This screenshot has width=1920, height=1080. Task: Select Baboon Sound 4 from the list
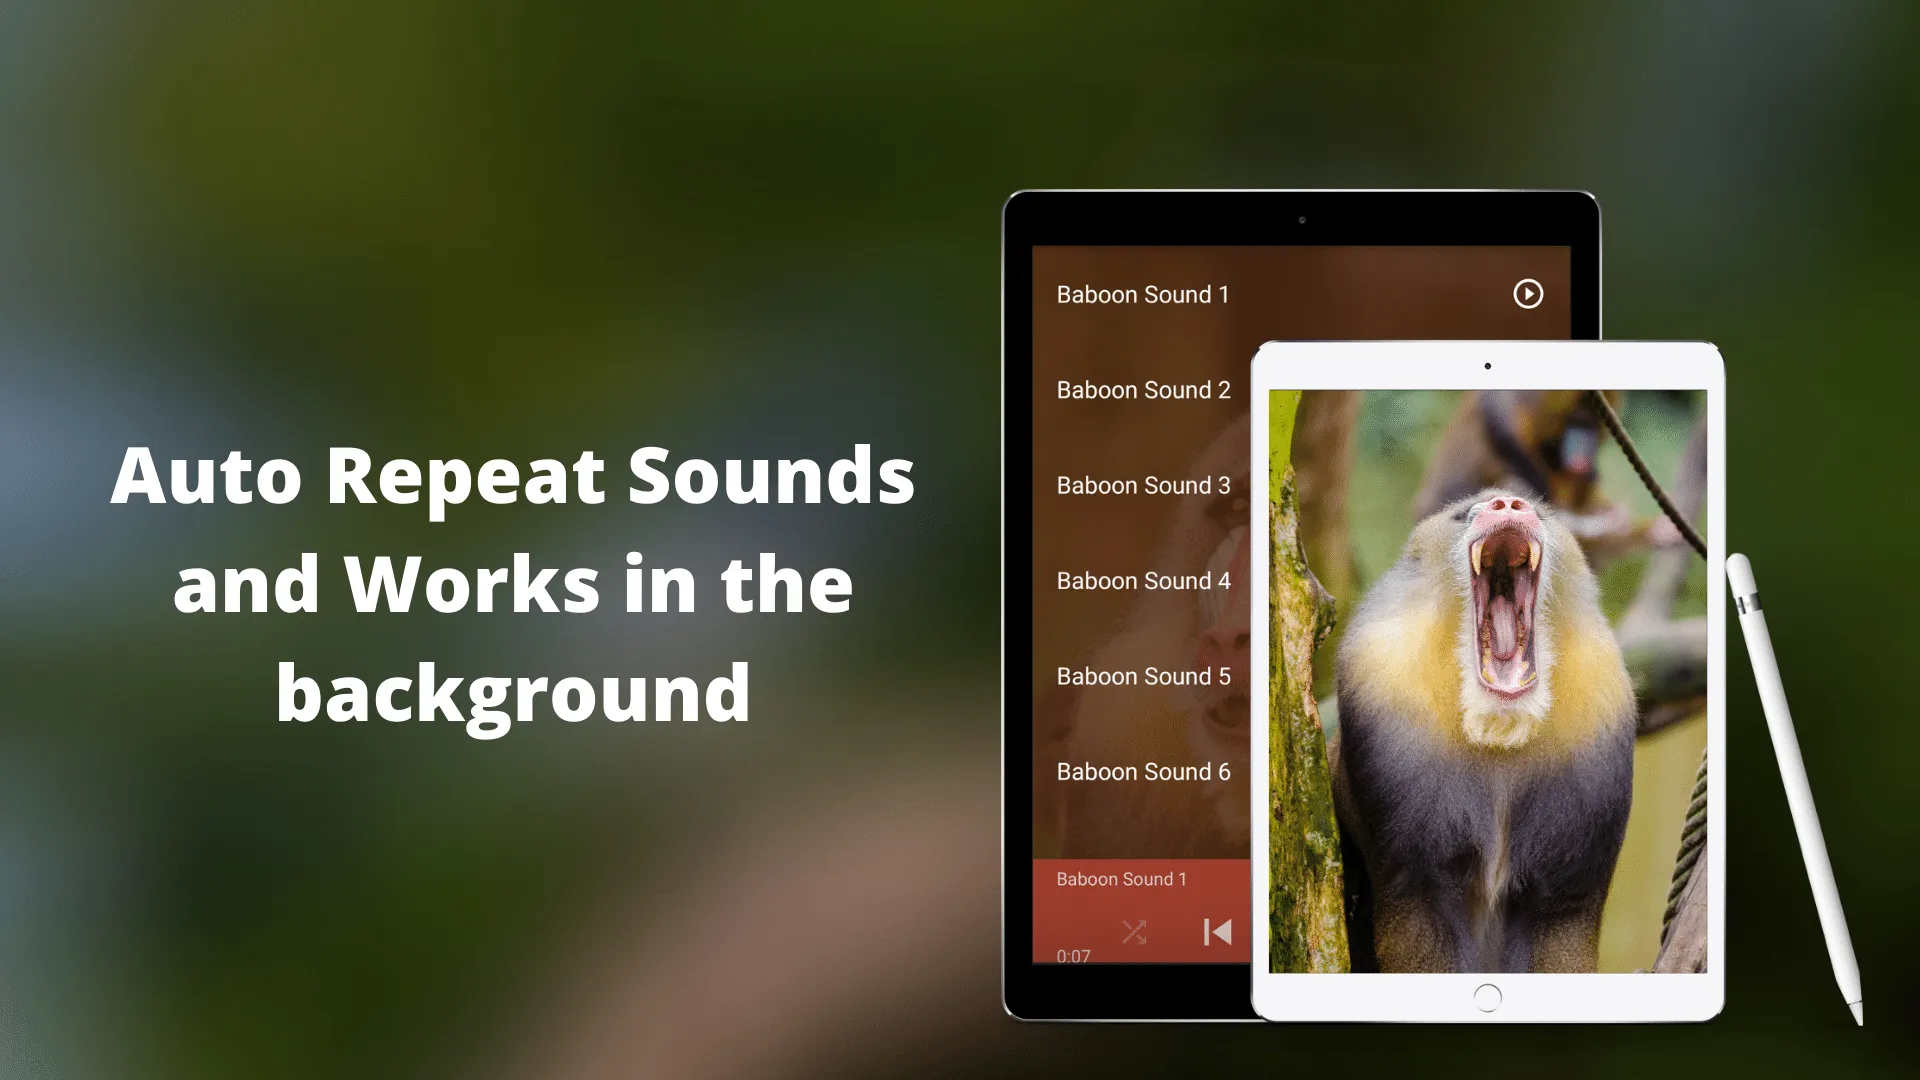click(1143, 580)
